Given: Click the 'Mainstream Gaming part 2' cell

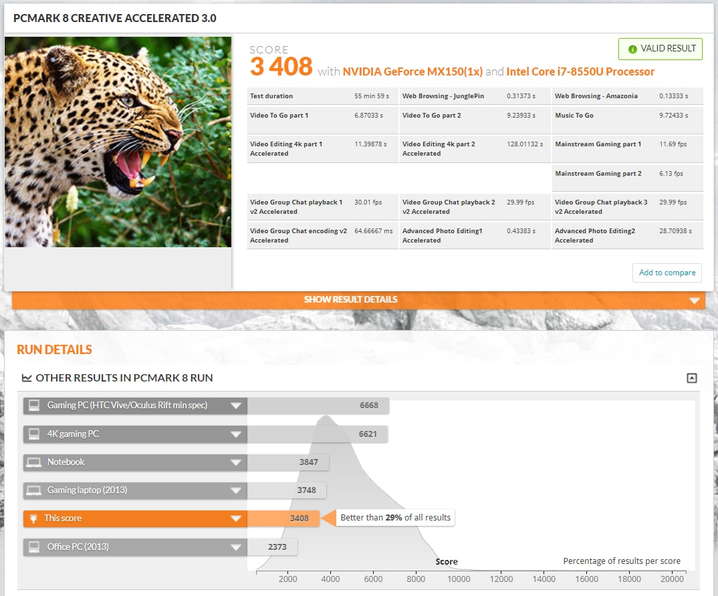Looking at the screenshot, I should click(x=627, y=178).
